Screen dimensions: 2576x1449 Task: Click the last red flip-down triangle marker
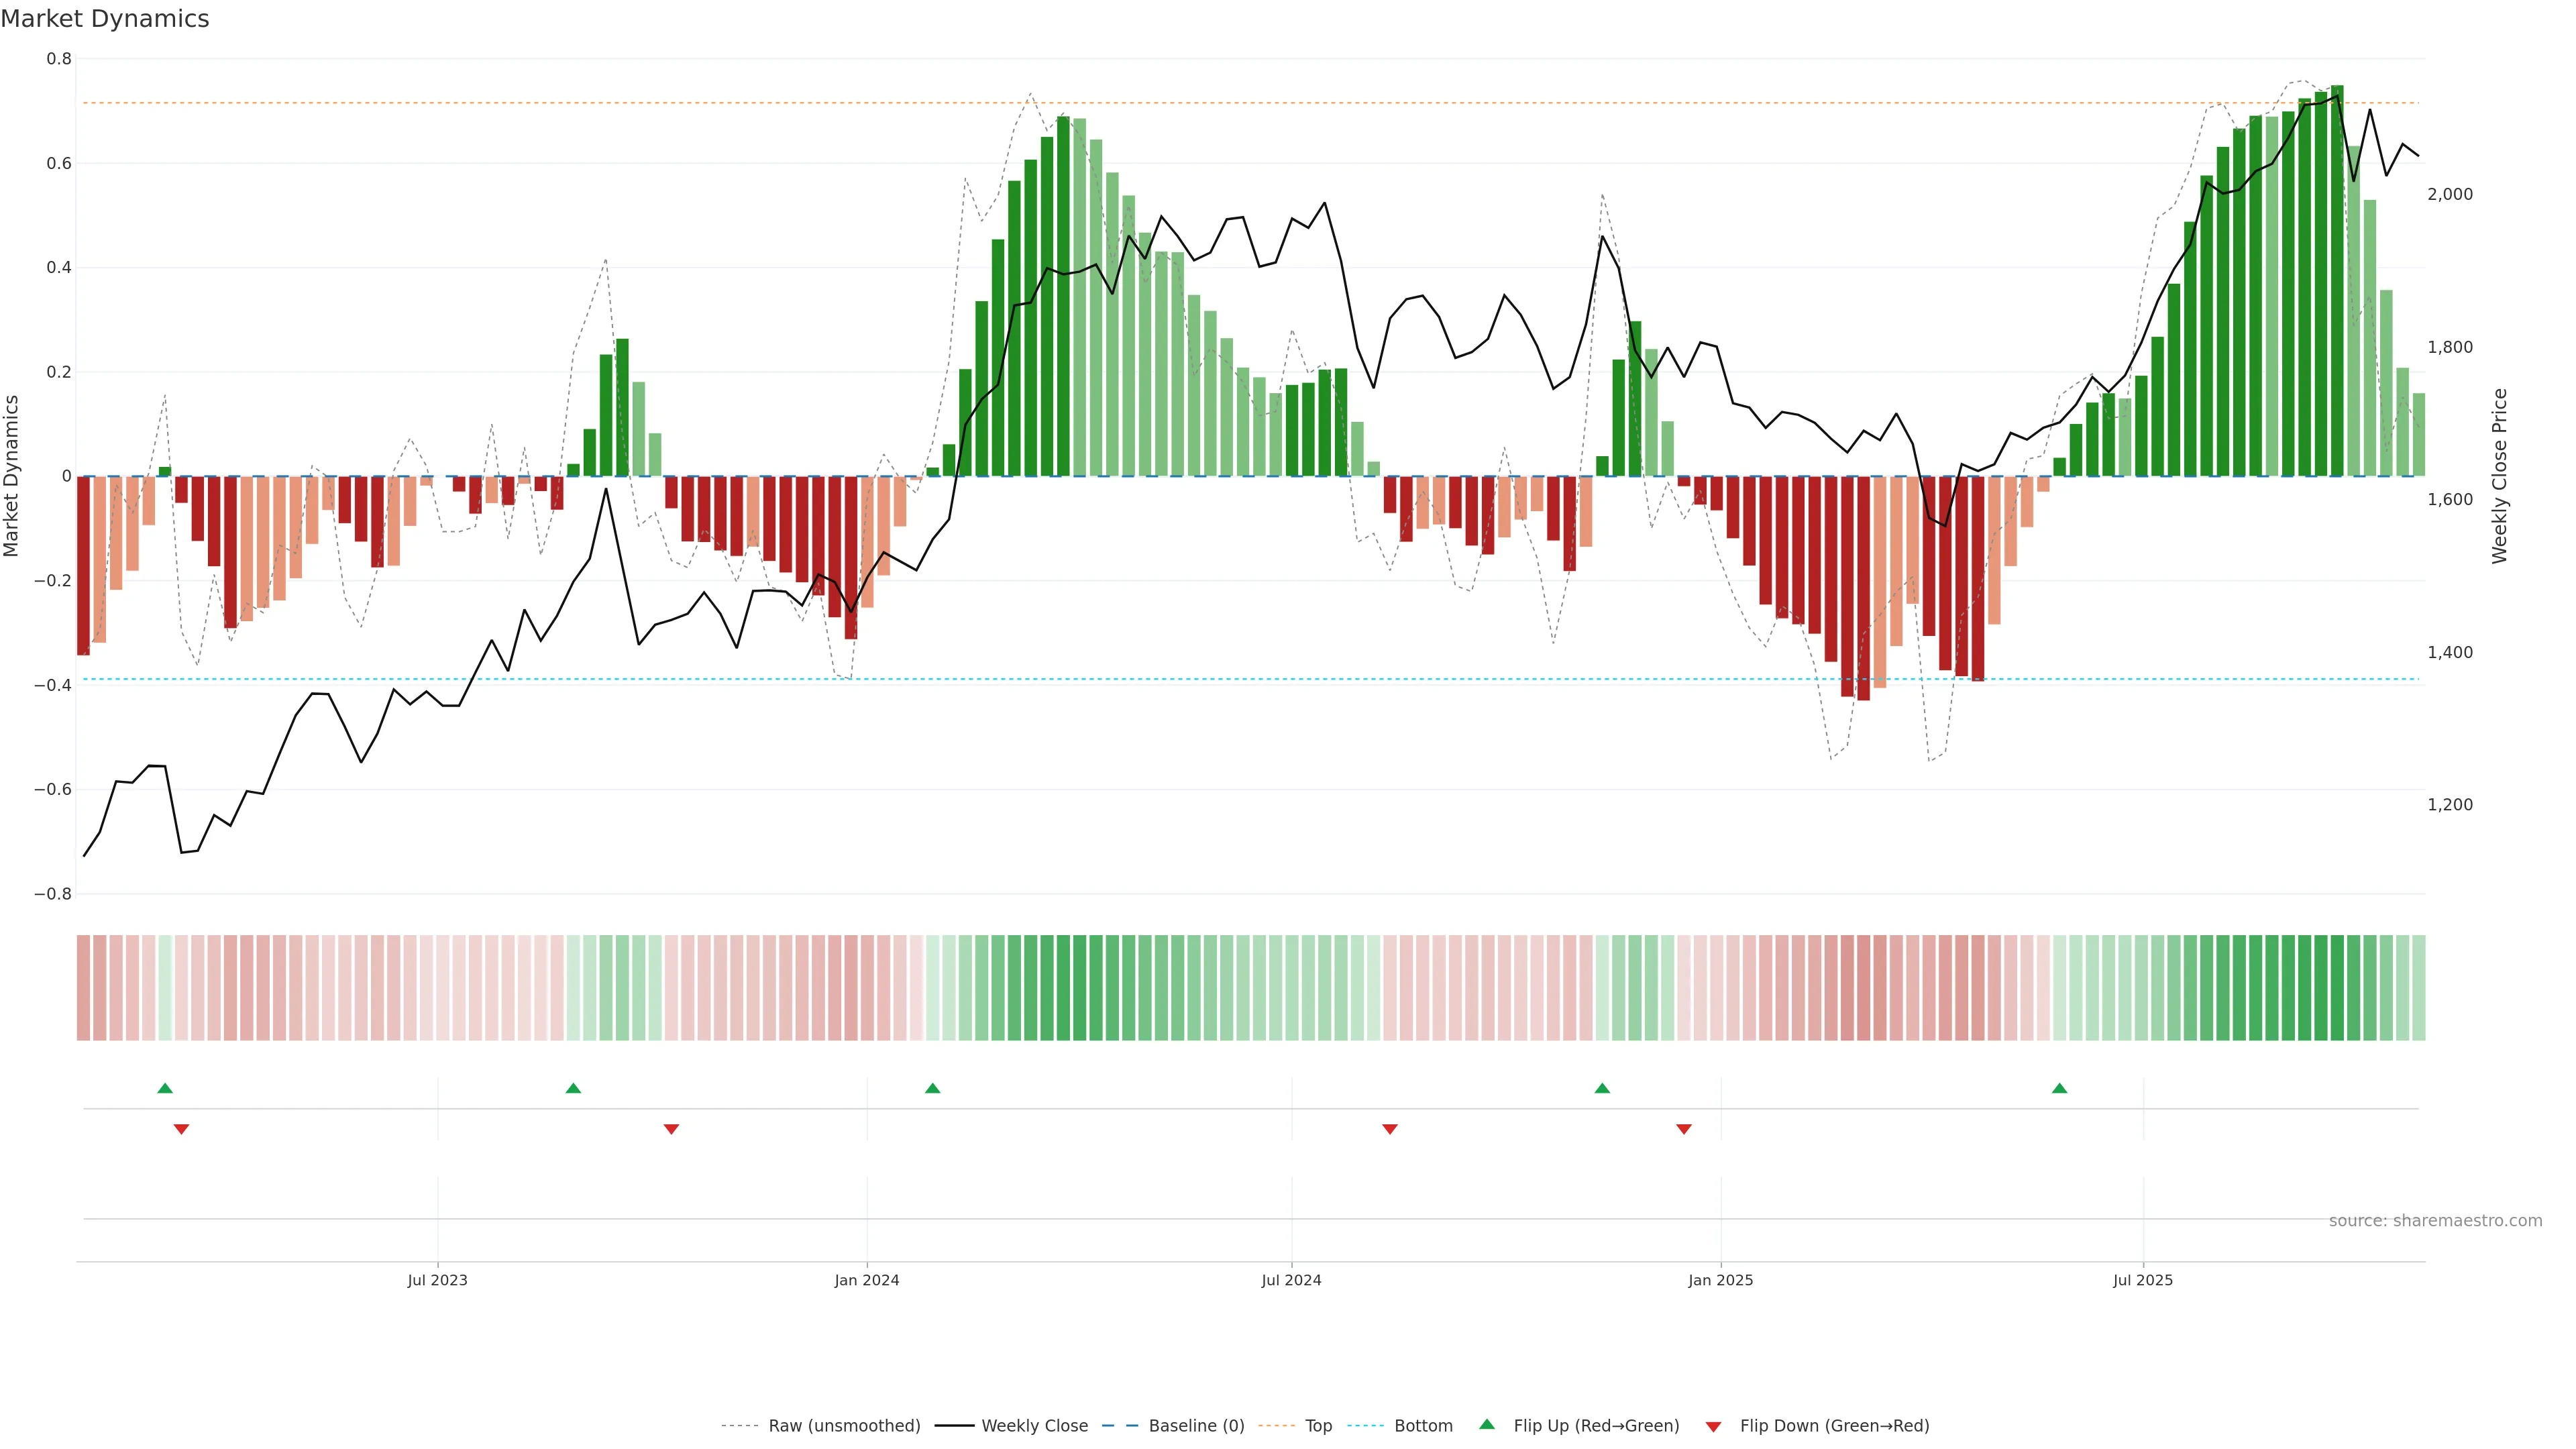point(1684,1129)
